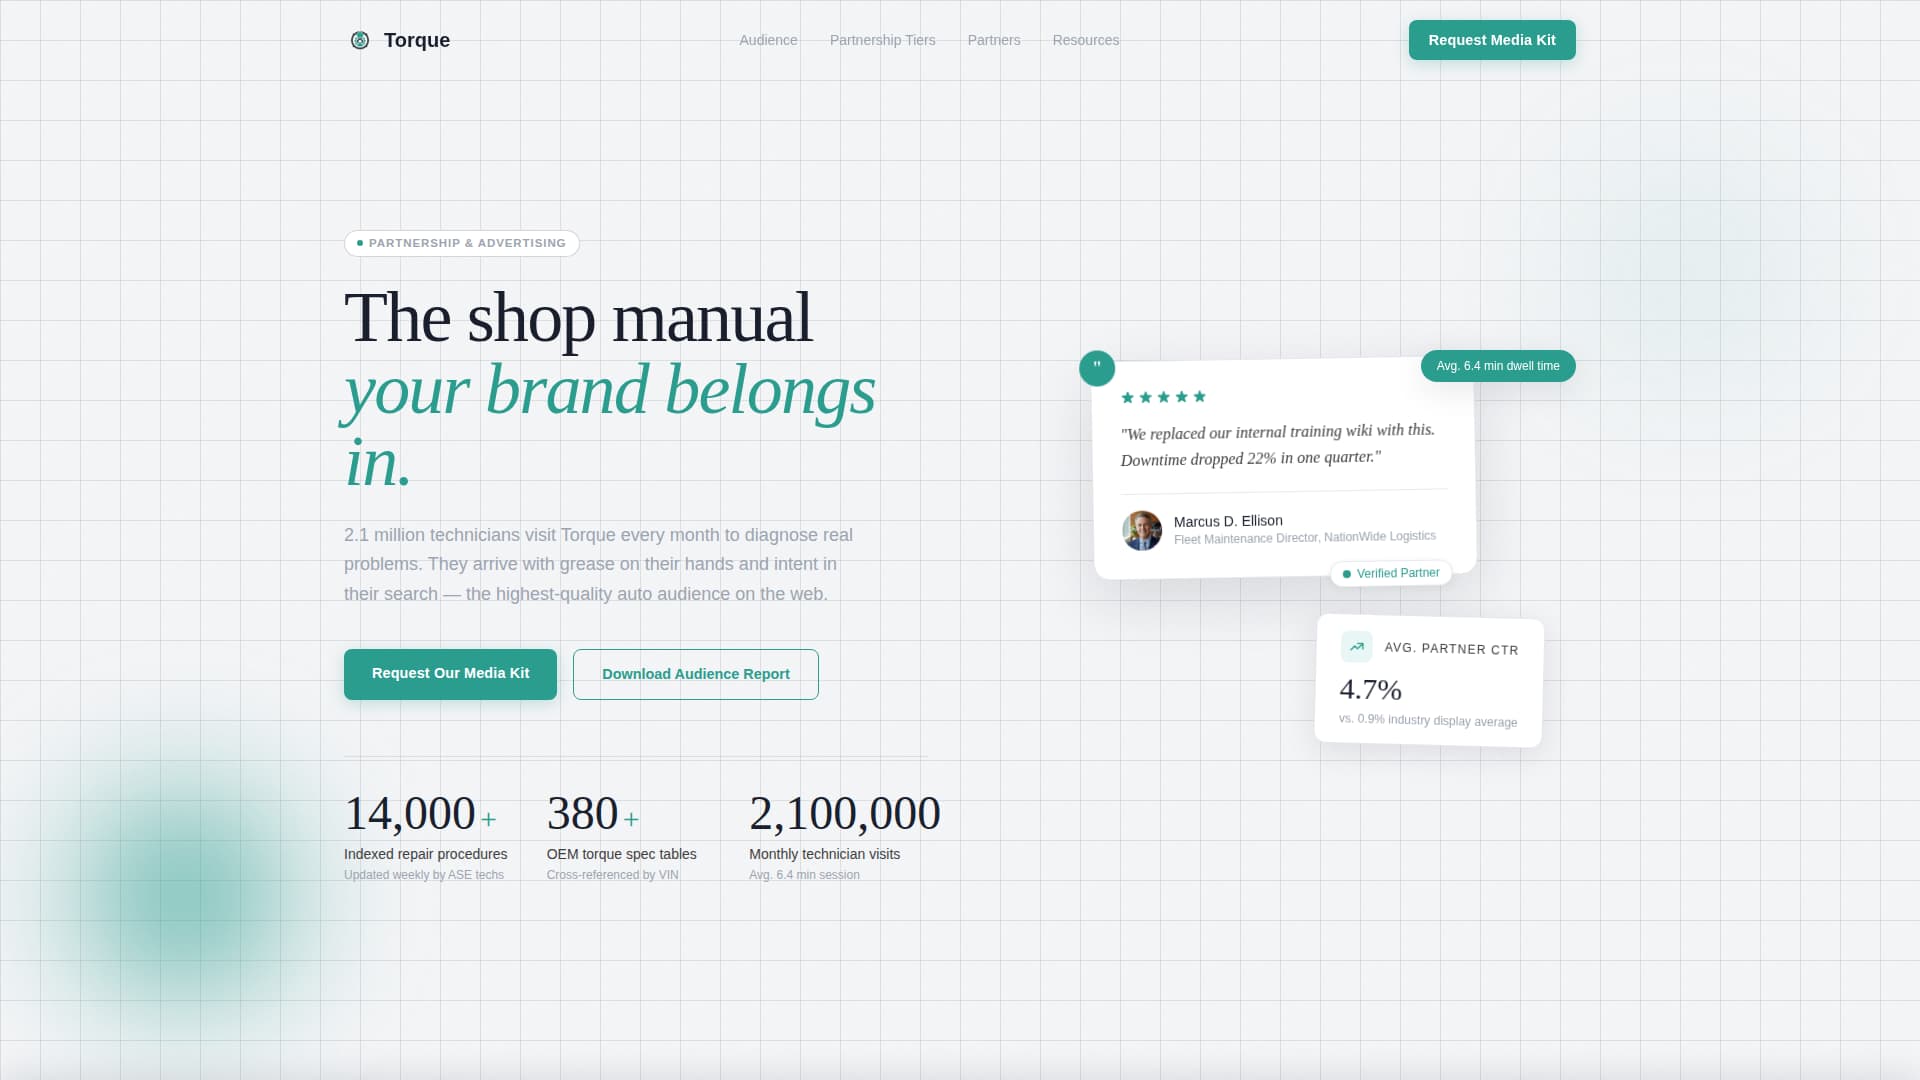Open the Audience nav item

coord(768,40)
